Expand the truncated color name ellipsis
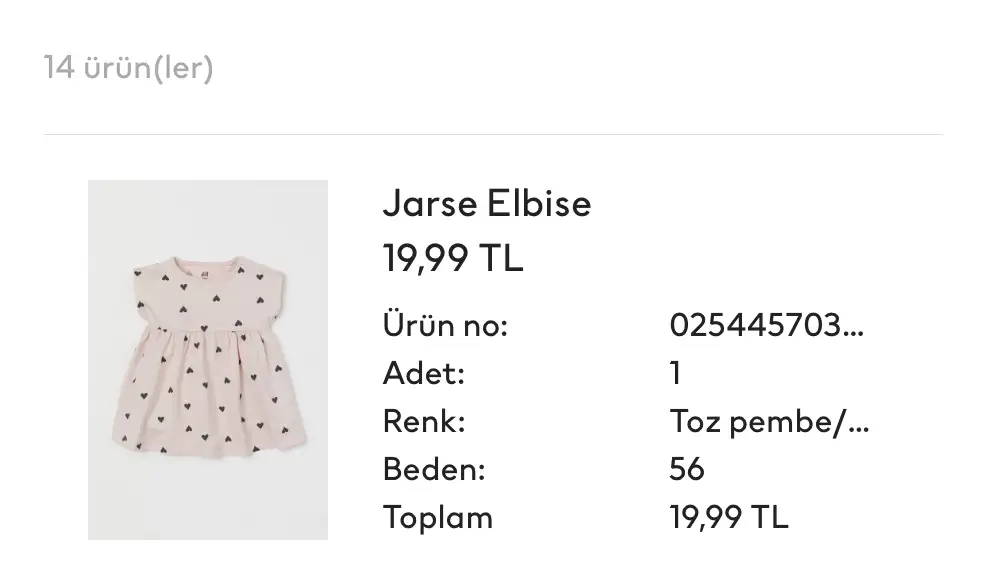Image resolution: width=983 pixels, height=572 pixels. [x=859, y=424]
